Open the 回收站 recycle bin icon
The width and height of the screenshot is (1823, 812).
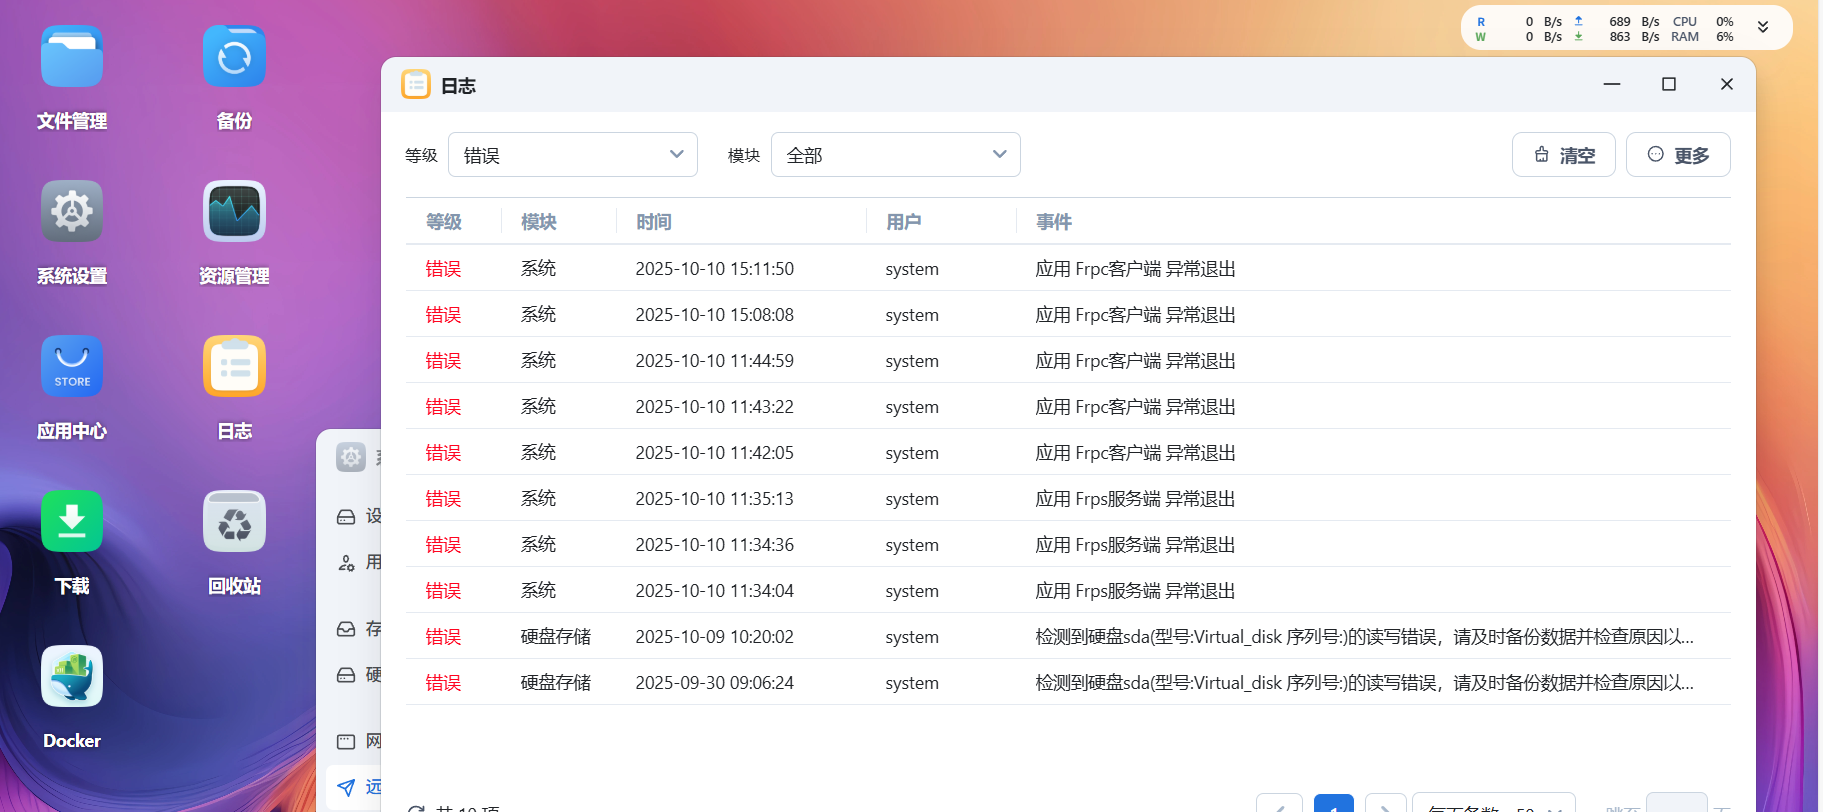point(234,522)
